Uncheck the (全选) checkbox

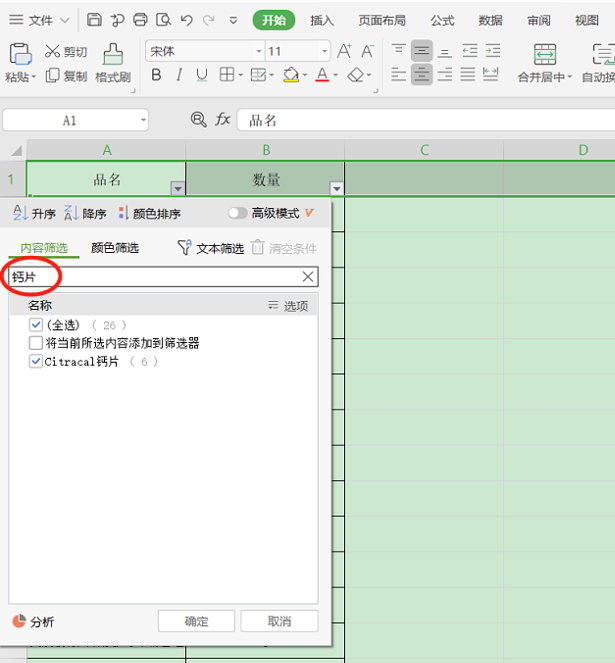36,325
